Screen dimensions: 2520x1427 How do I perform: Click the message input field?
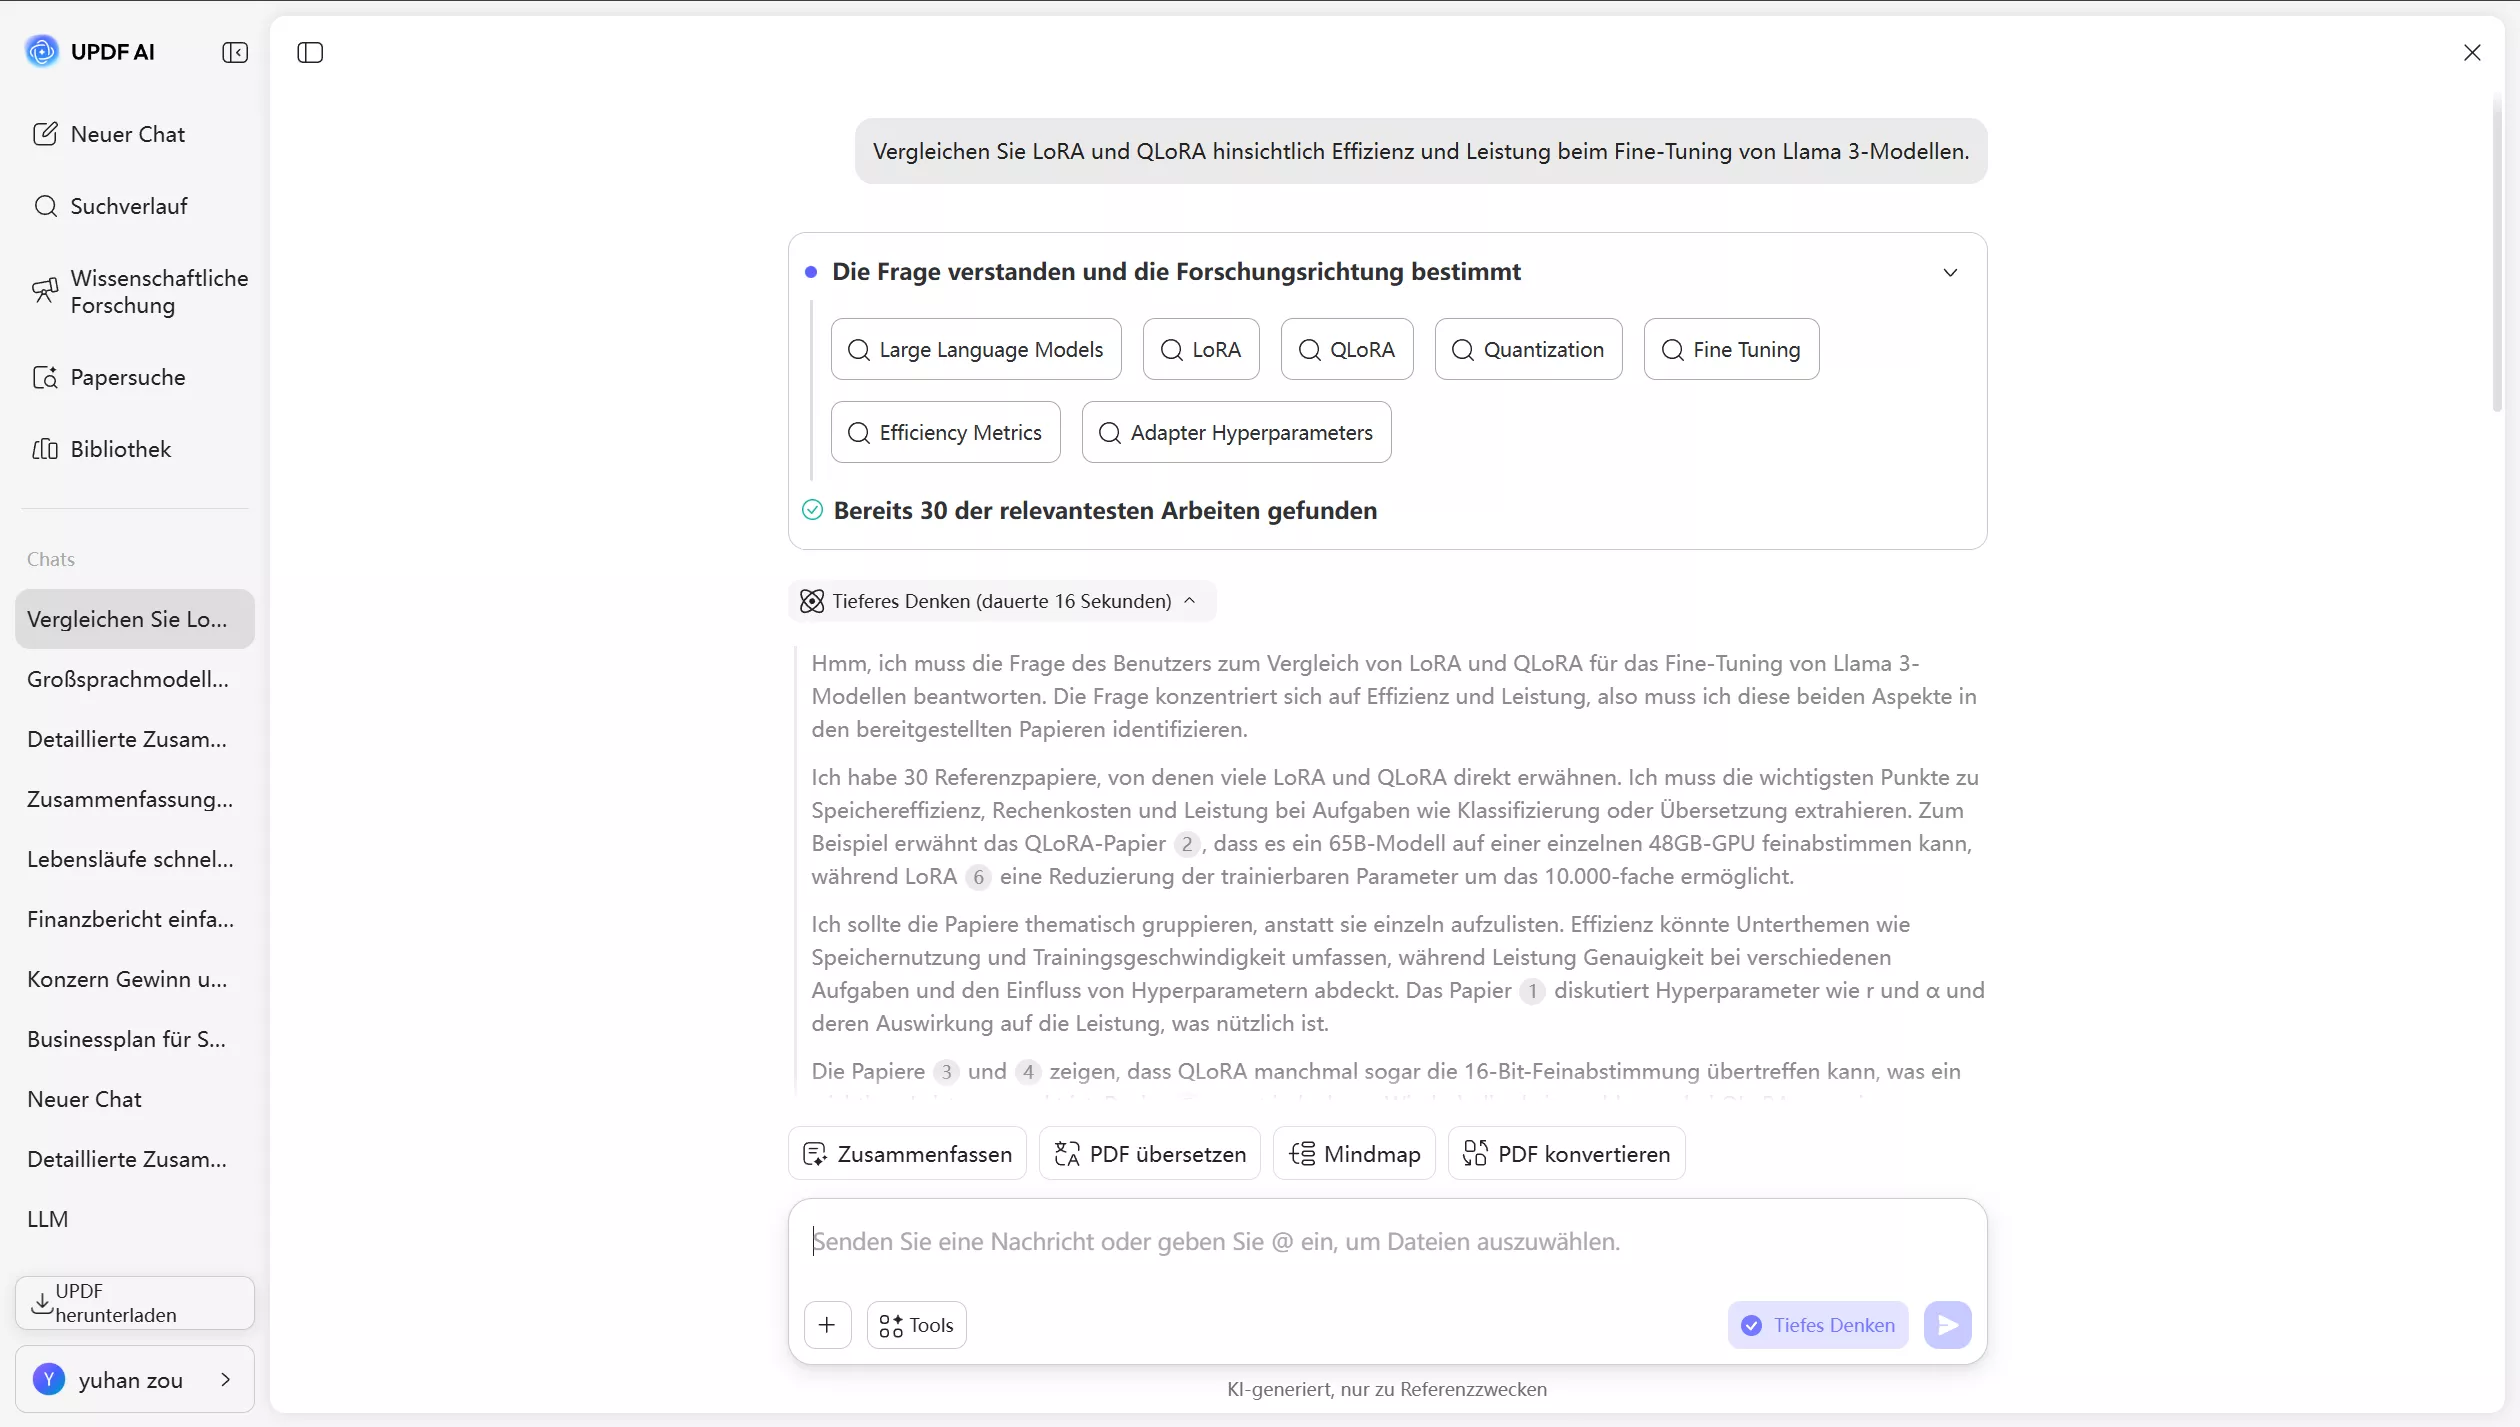tap(1385, 1242)
